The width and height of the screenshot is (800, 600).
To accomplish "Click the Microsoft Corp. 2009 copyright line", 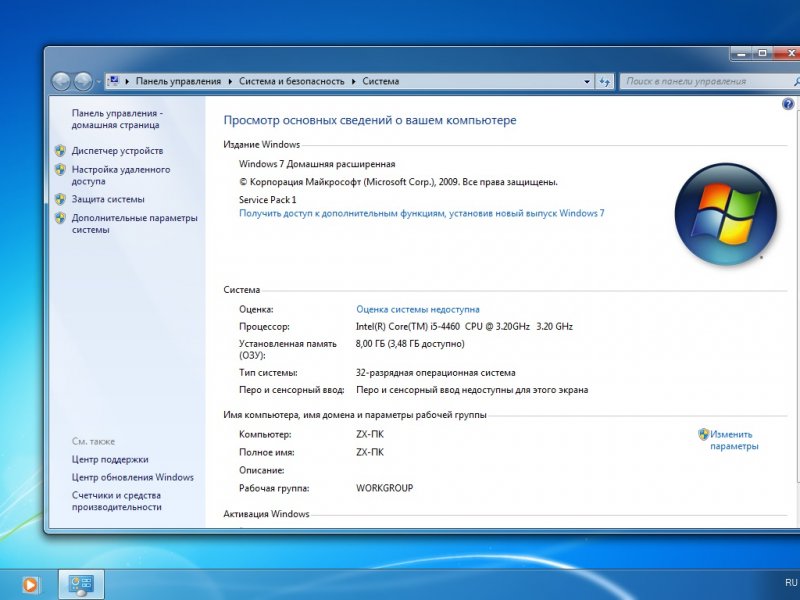I will point(398,182).
